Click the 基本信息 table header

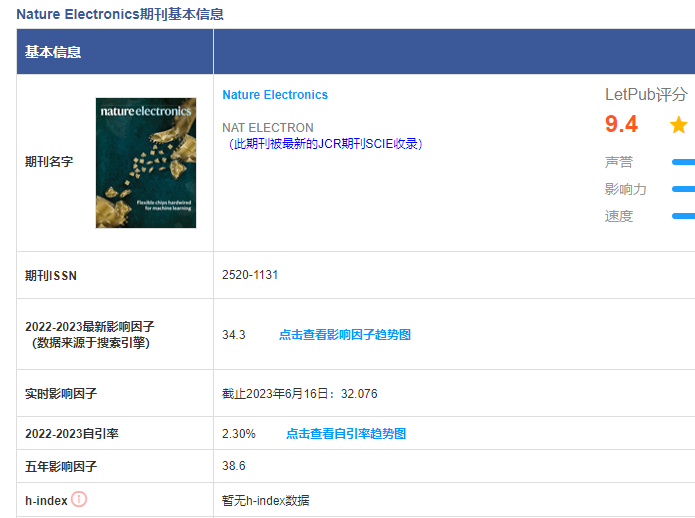tap(53, 52)
